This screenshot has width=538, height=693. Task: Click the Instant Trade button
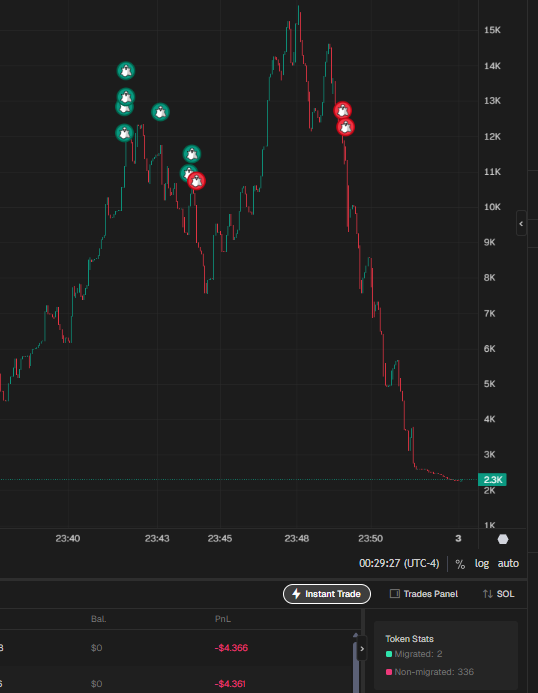click(327, 594)
